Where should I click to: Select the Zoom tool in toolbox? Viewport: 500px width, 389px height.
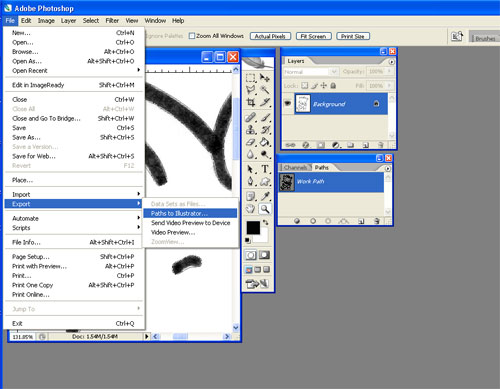coord(265,209)
